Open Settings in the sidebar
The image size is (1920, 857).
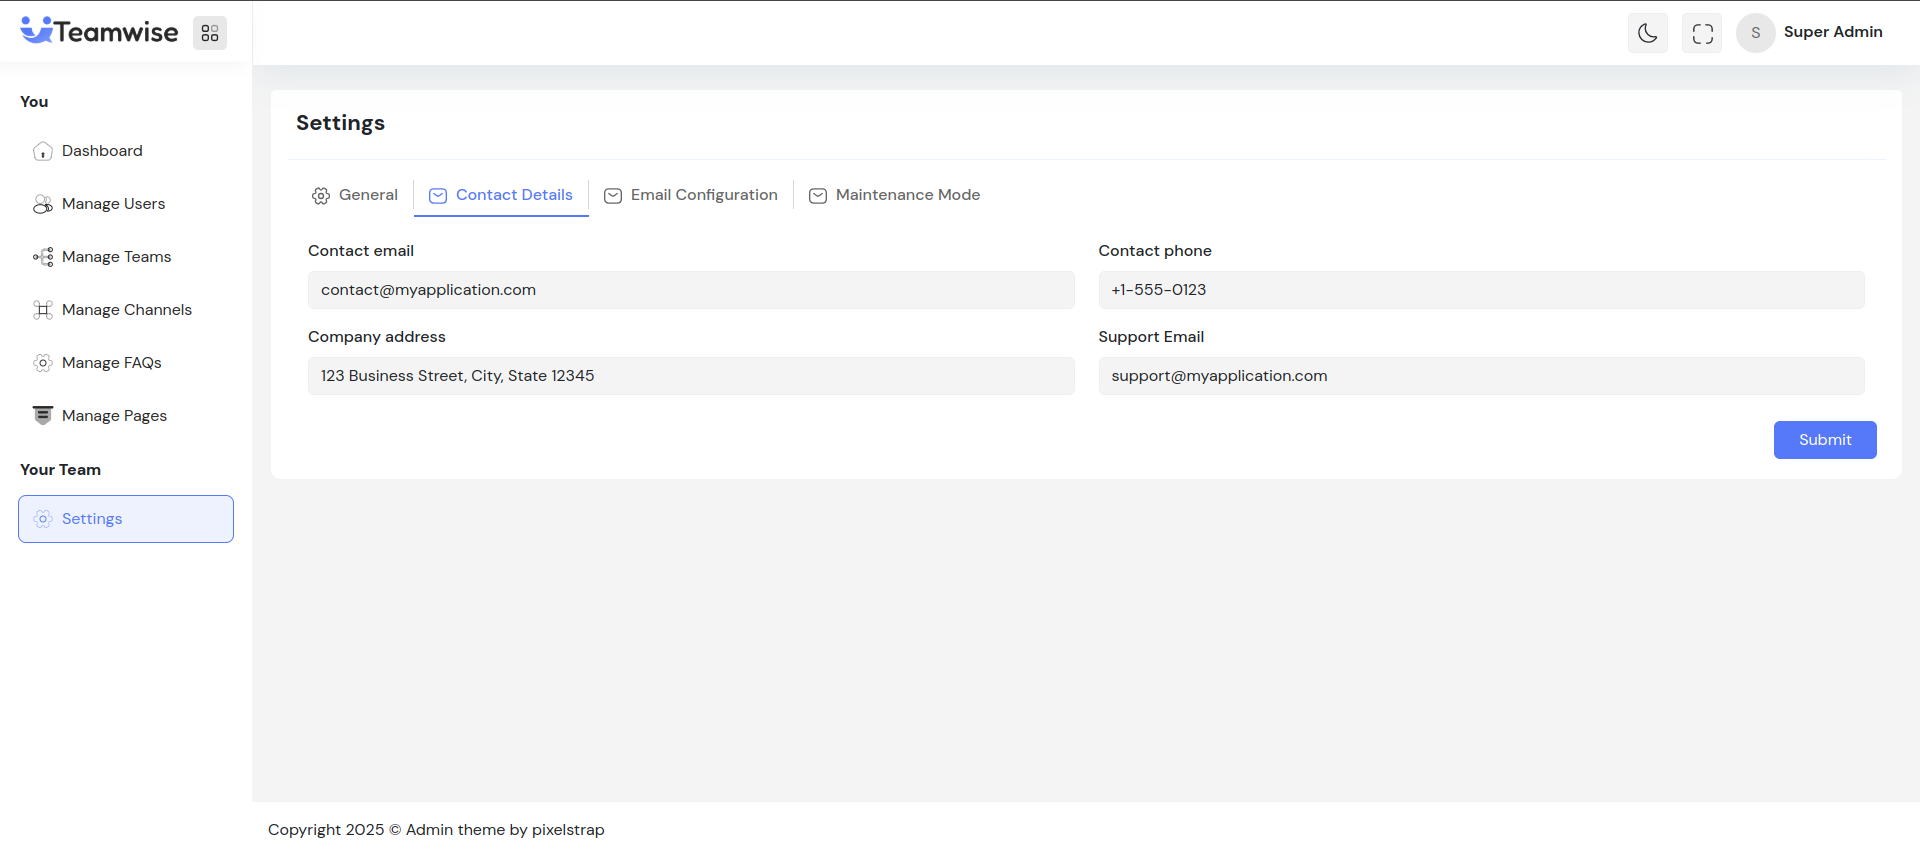tap(126, 519)
